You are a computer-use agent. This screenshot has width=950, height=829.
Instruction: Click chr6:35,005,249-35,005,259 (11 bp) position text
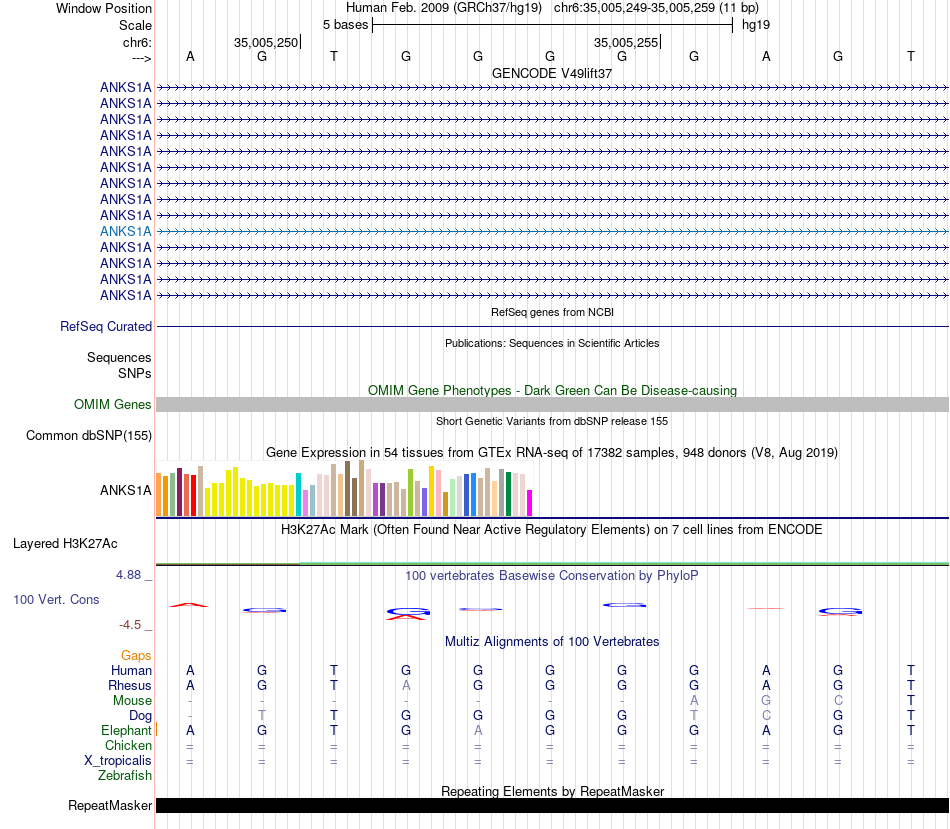pyautogui.click(x=656, y=8)
